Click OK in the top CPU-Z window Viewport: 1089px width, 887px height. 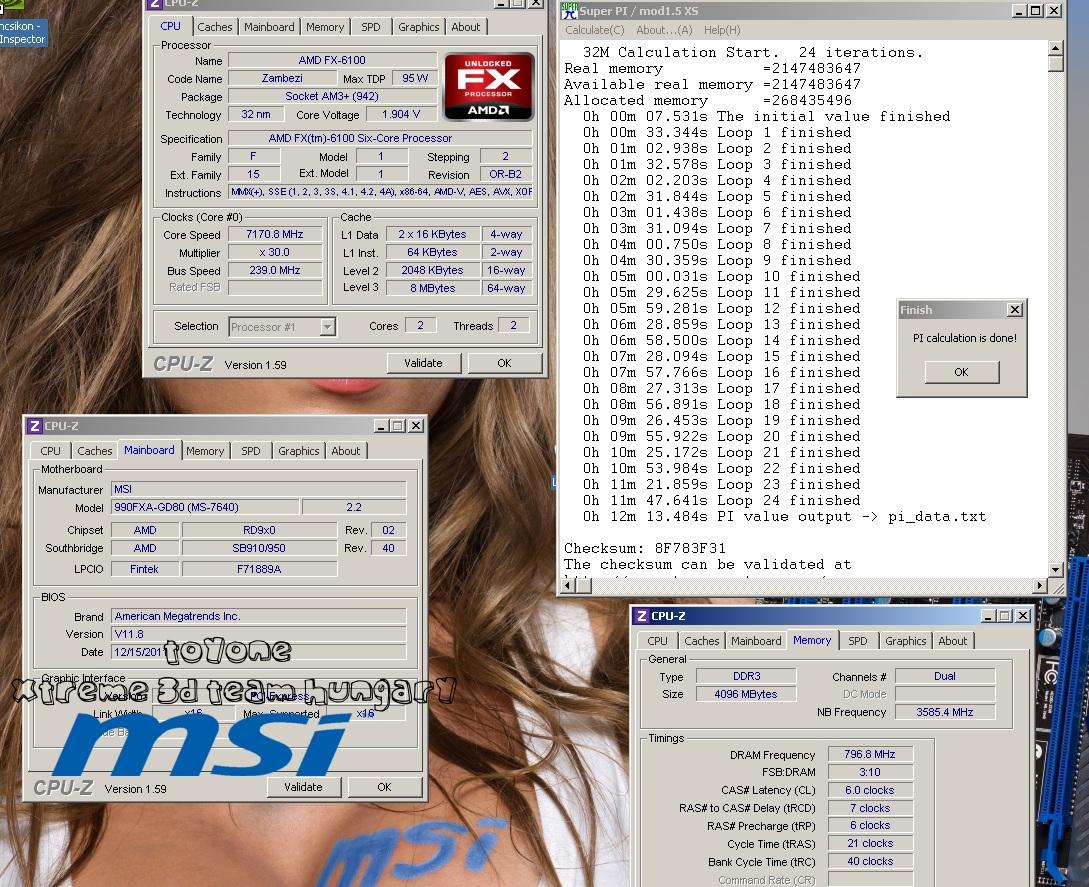coord(504,363)
